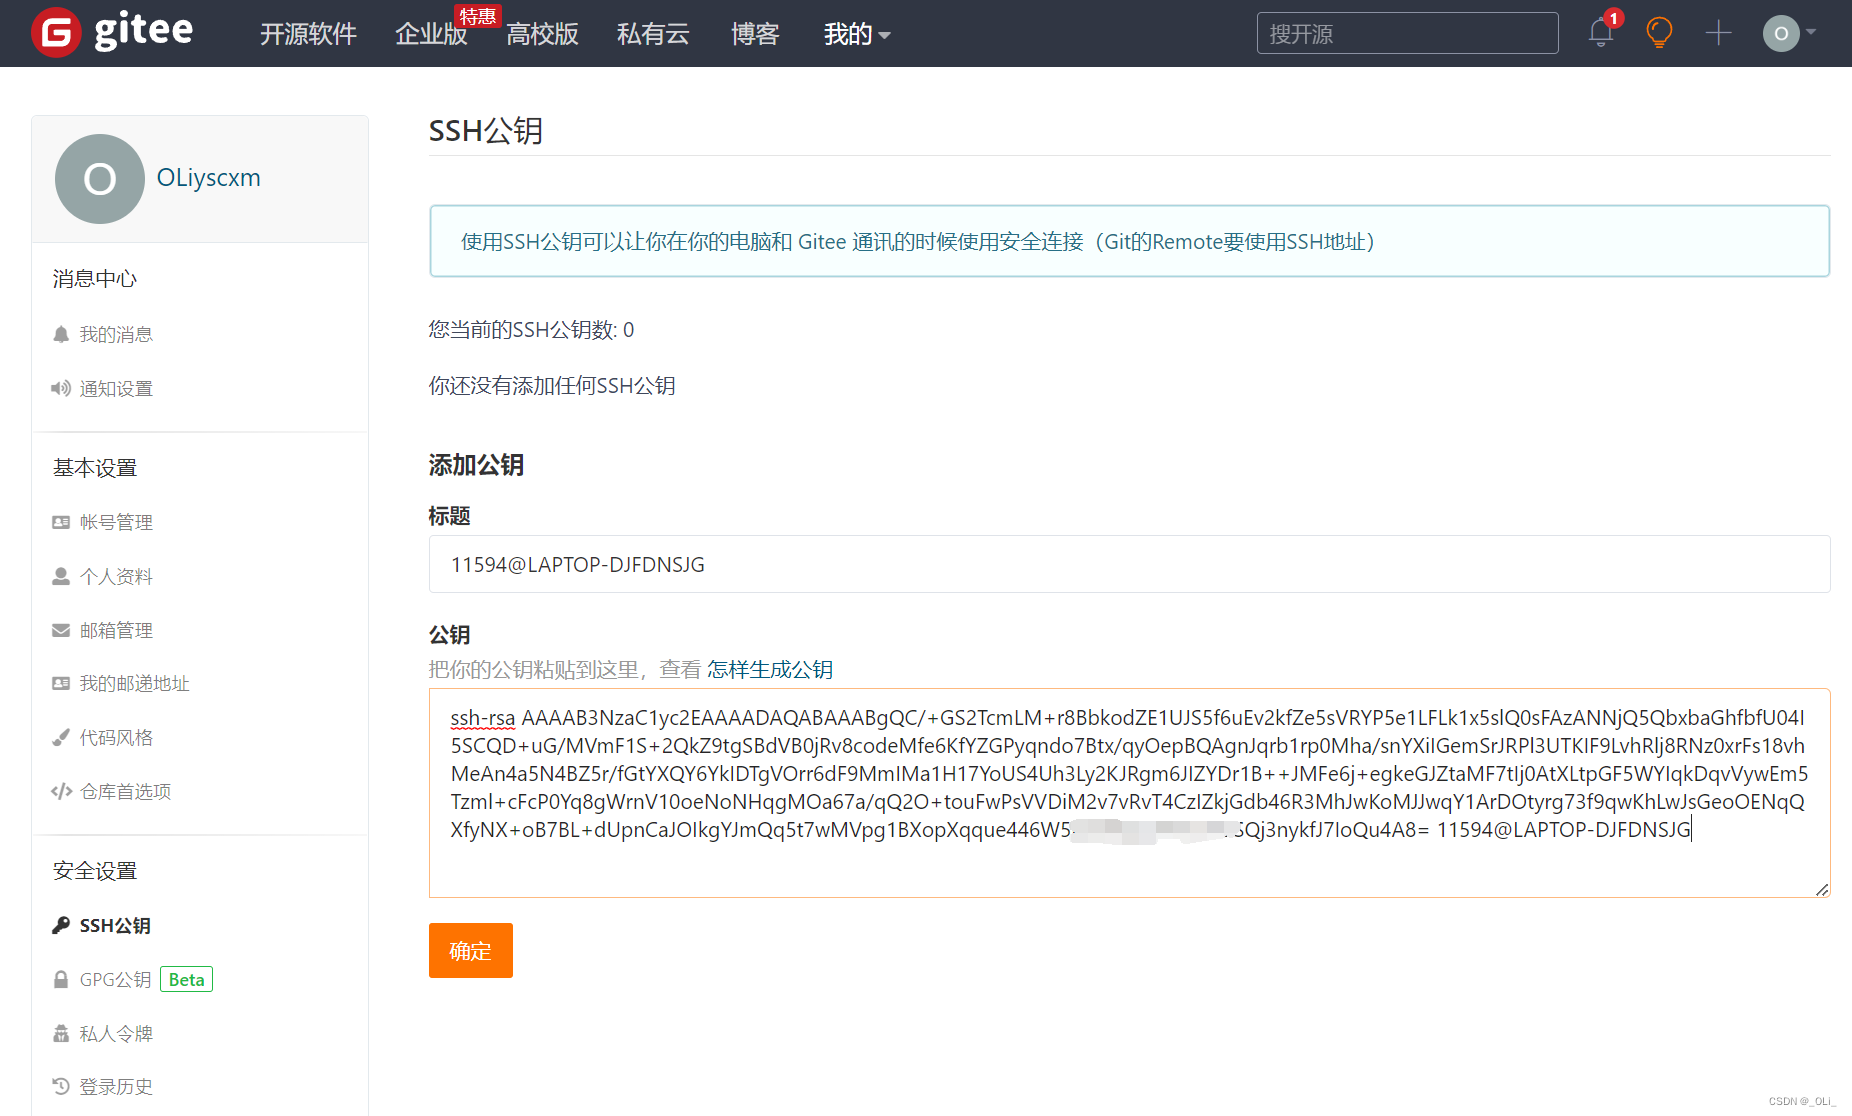Image resolution: width=1852 pixels, height=1116 pixels.
Task: Click the 添加公钥 section heading
Action: tap(476, 464)
